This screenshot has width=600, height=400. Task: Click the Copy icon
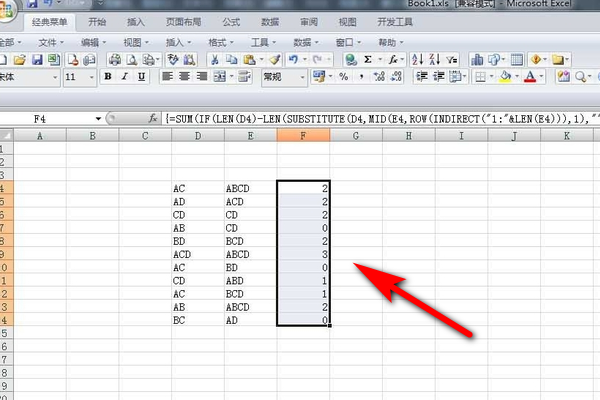(232, 60)
